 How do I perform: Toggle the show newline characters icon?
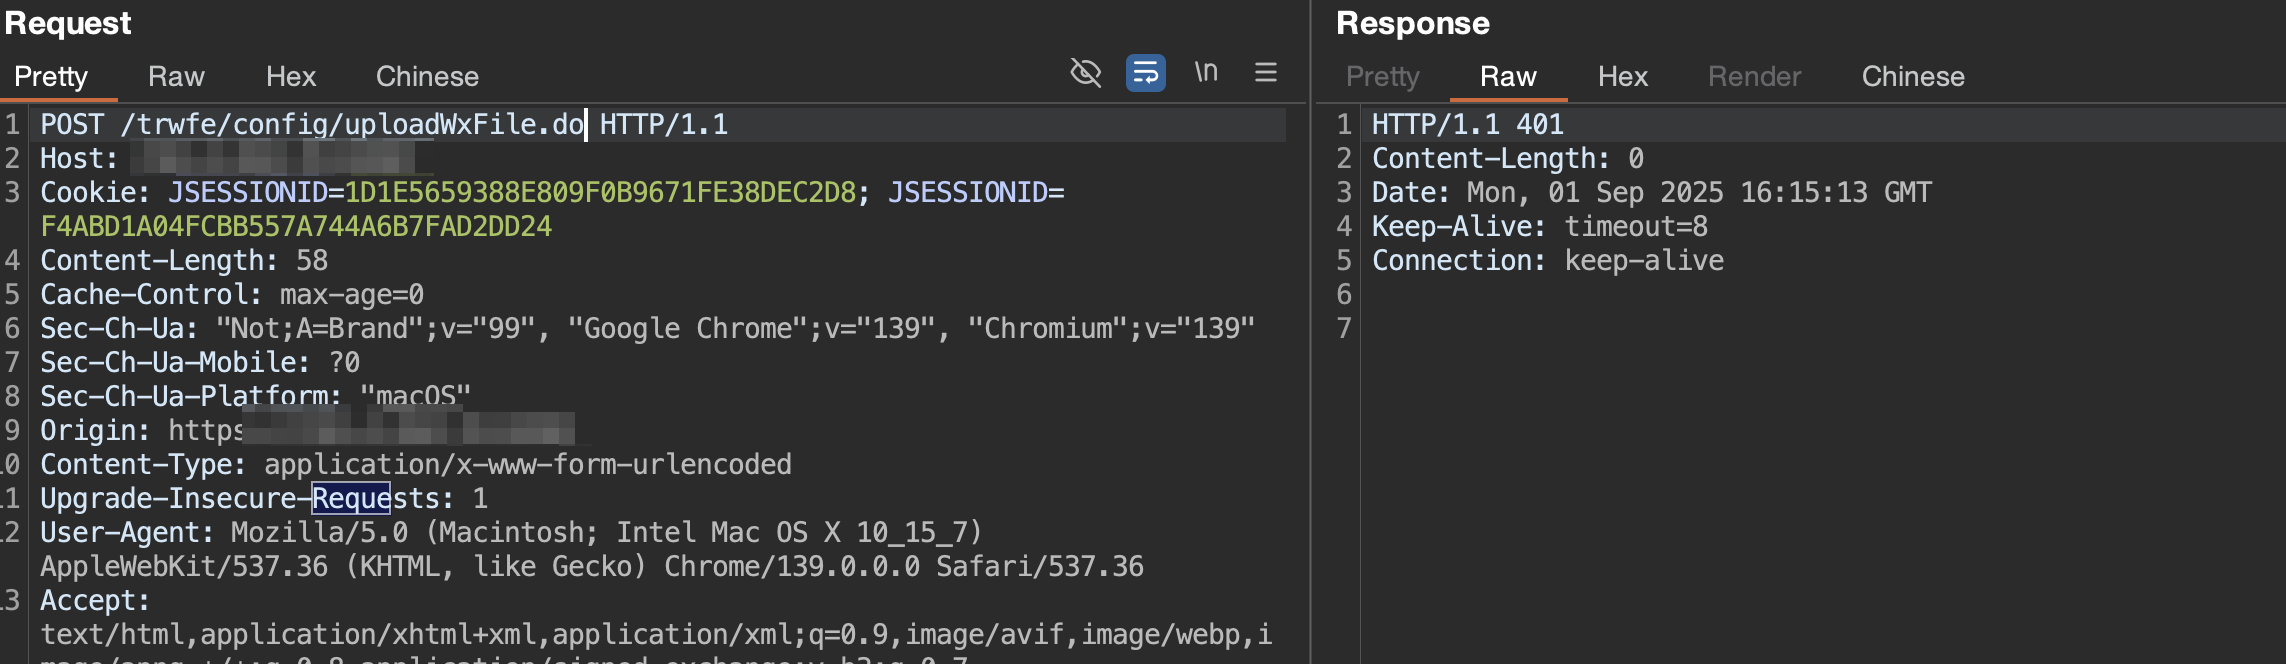1206,73
